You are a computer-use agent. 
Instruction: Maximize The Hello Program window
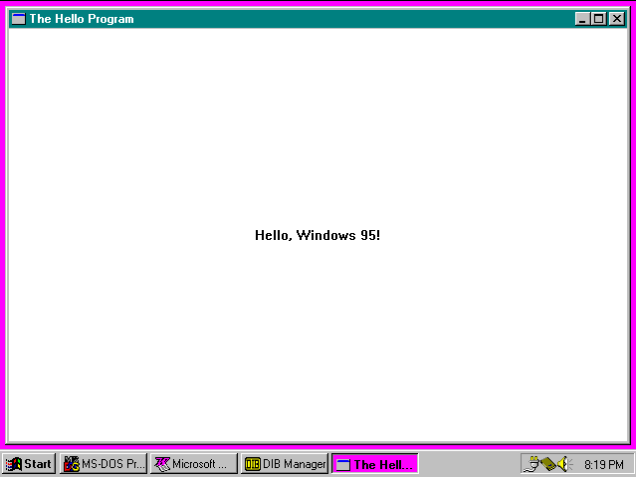pos(599,19)
